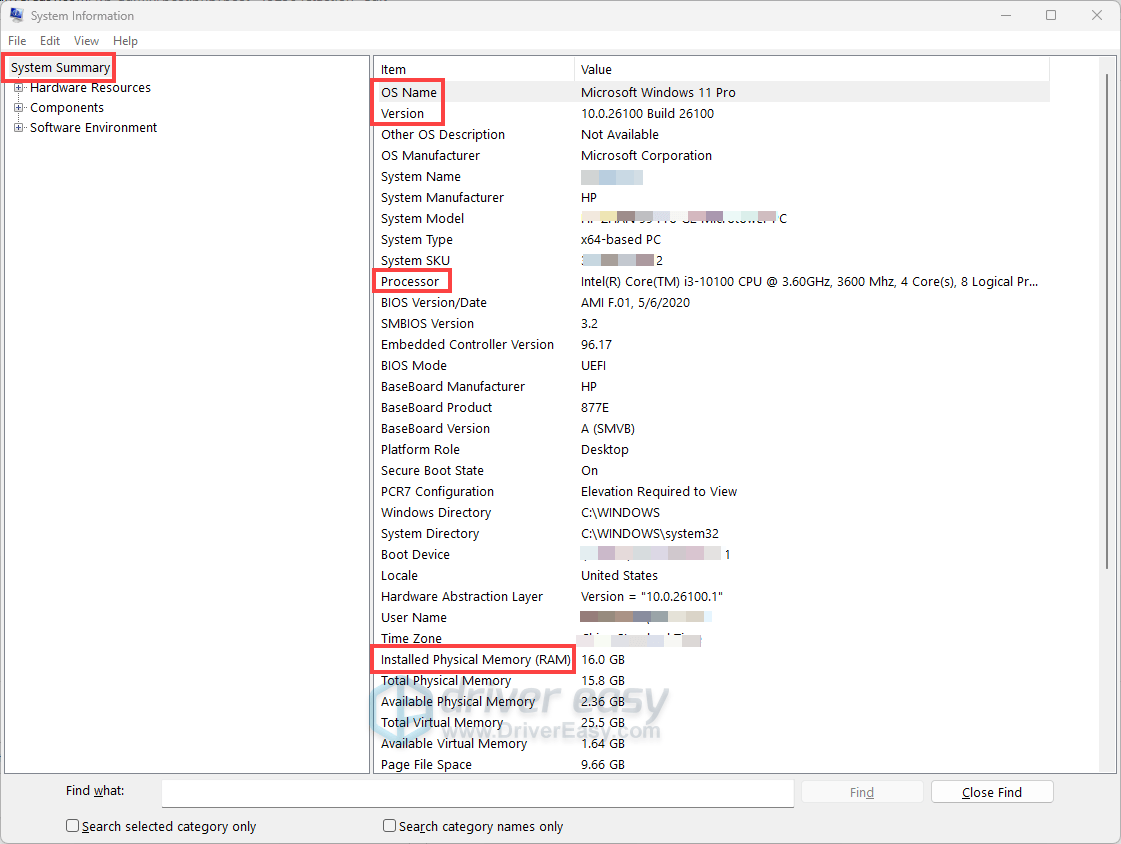Click the Close Find button
Image resolution: width=1121 pixels, height=844 pixels.
click(991, 791)
